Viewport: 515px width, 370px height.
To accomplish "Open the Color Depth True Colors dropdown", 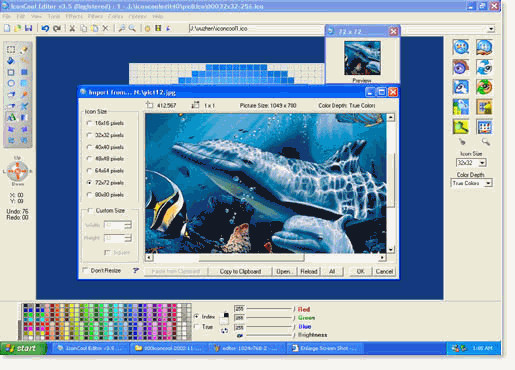I will [x=488, y=183].
